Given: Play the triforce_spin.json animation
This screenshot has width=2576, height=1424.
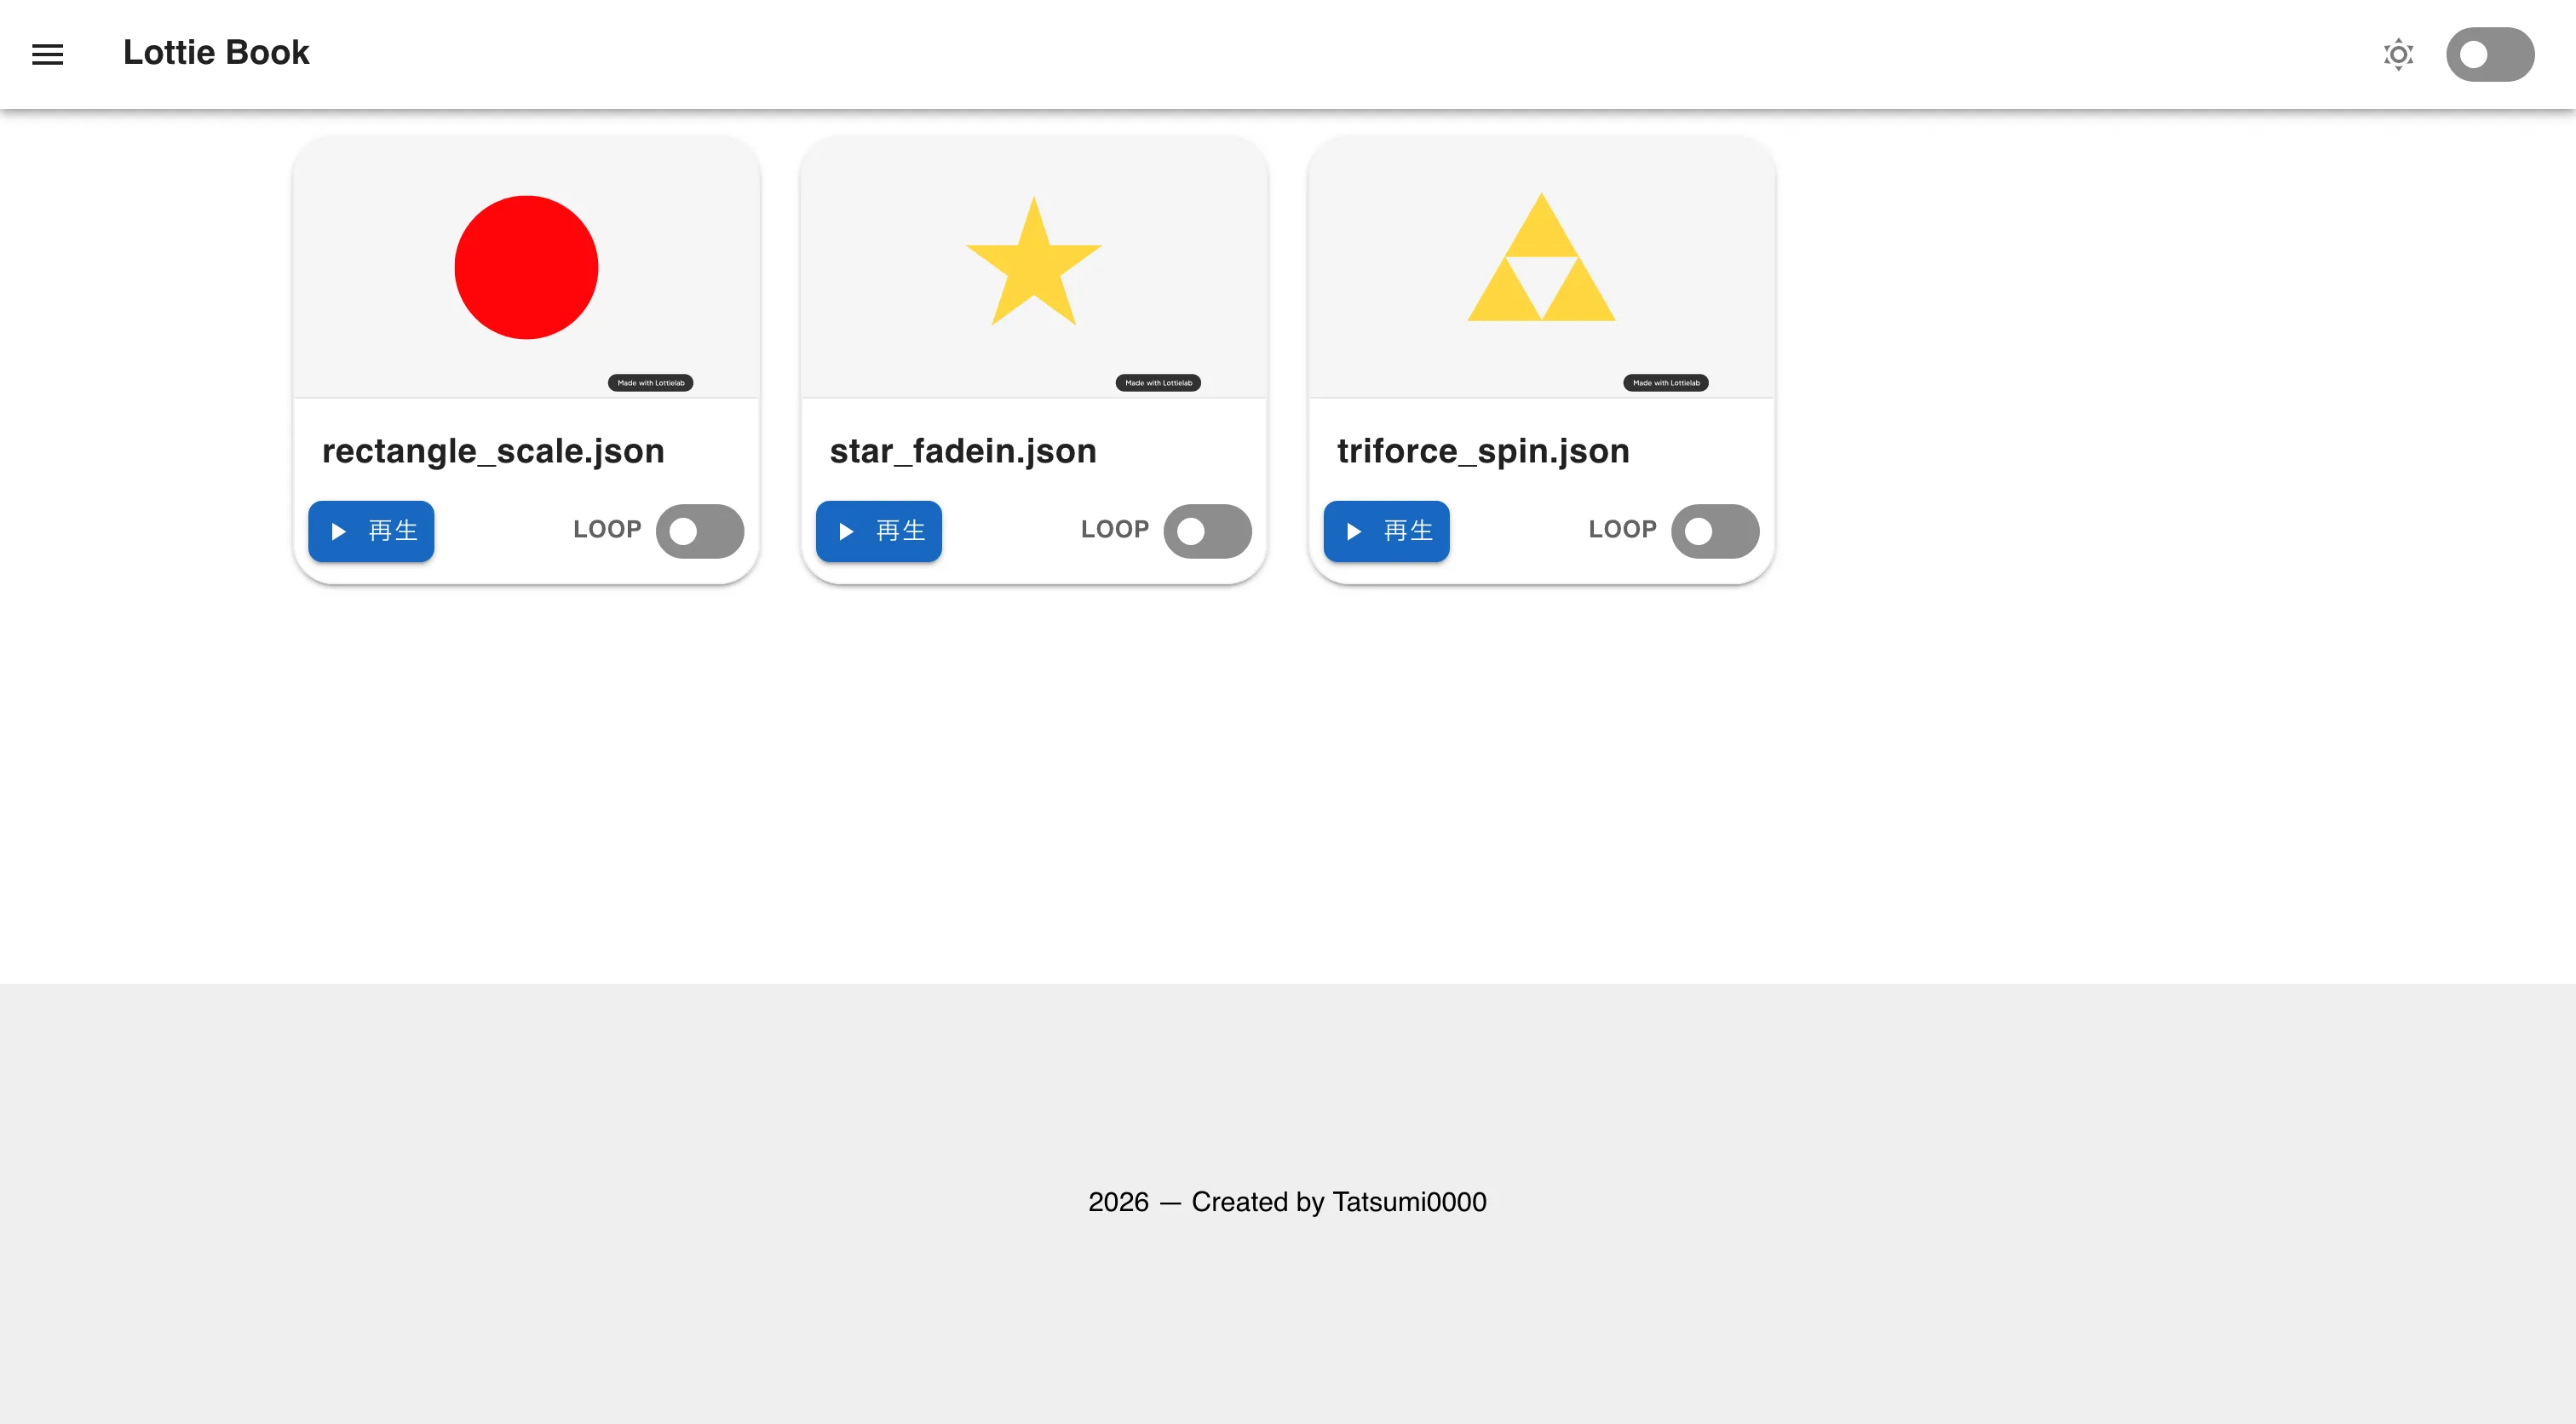Looking at the screenshot, I should coord(1386,531).
